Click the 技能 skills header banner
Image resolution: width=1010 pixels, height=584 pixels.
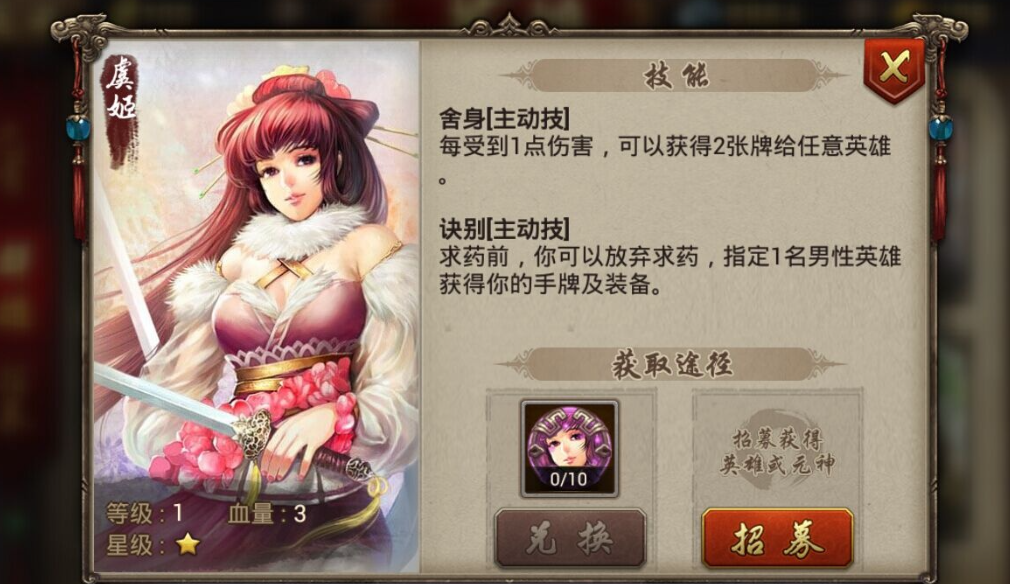(674, 76)
